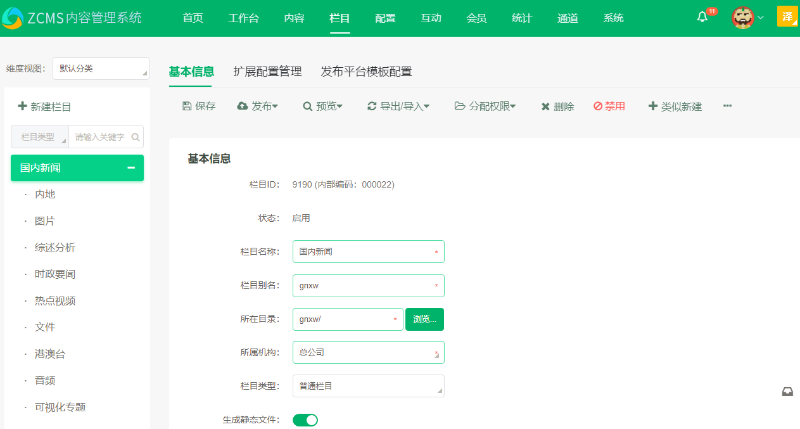Screen dimensions: 800x429
Task: Open the 系统 menu
Action: (x=613, y=18)
